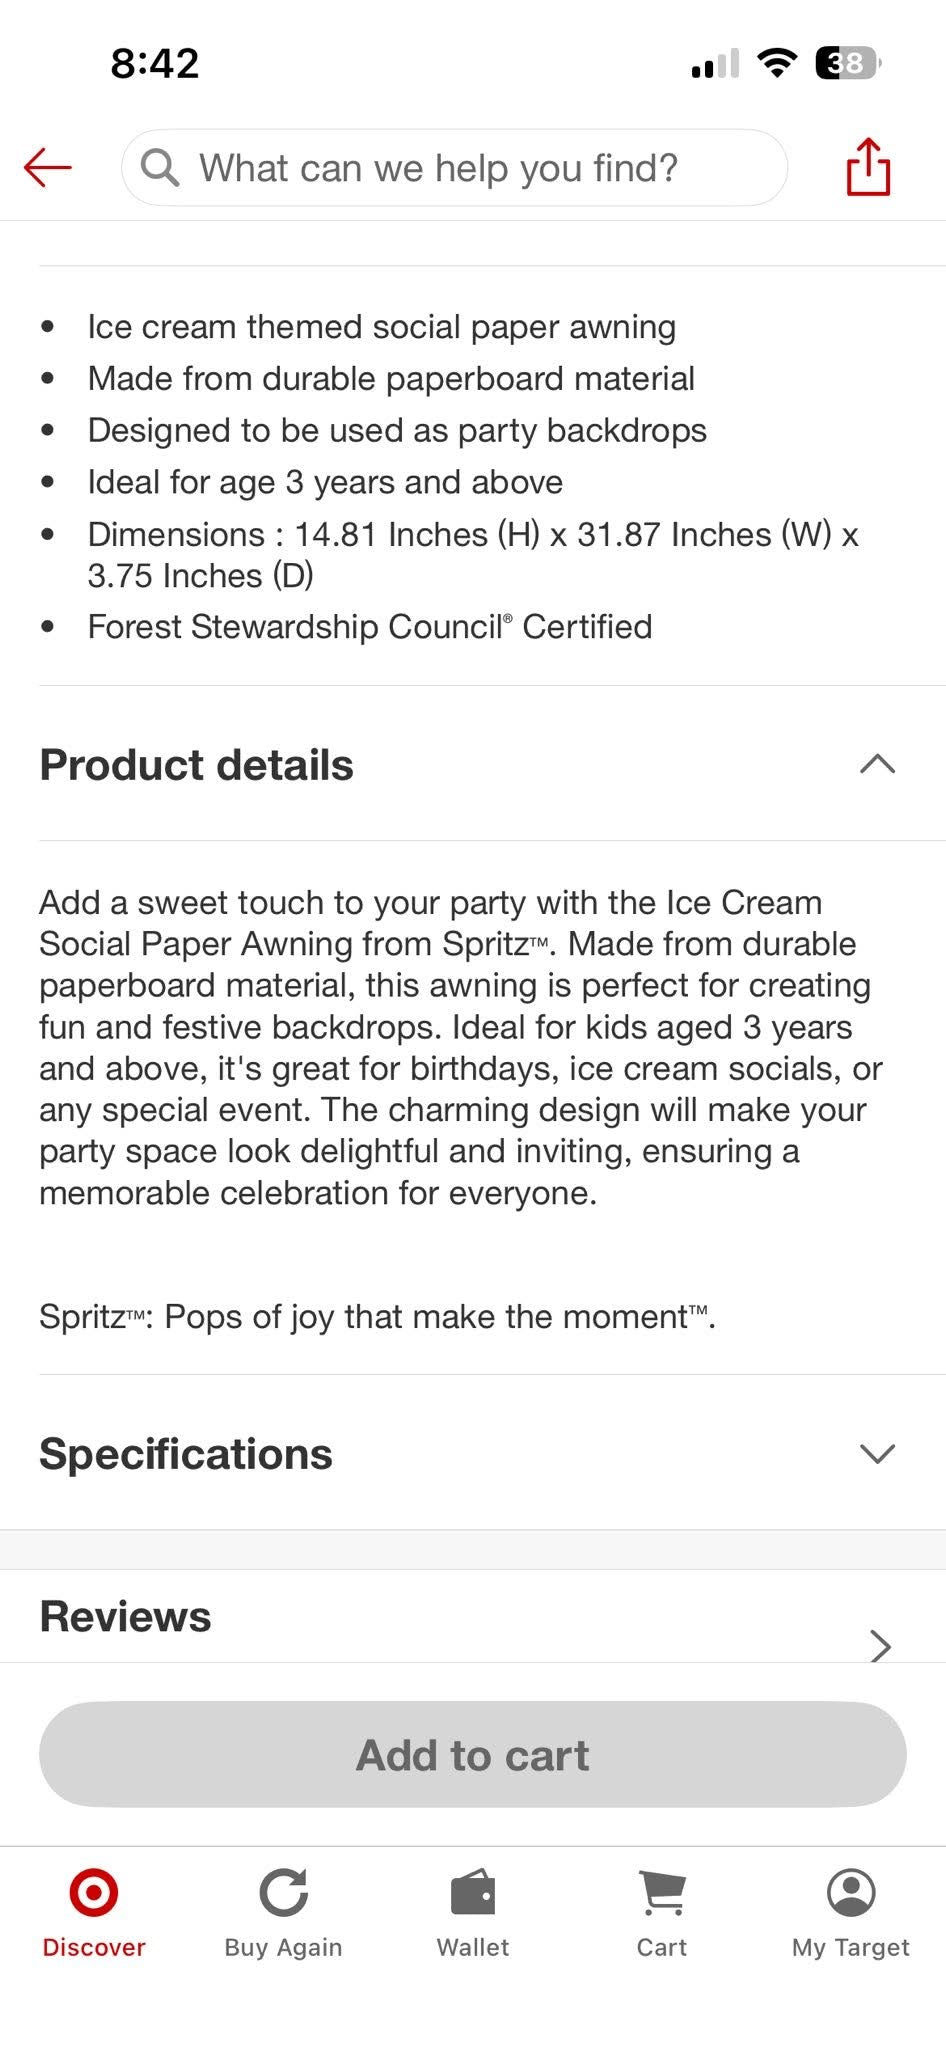Tap the product description paragraph
946x2048 pixels.
click(x=461, y=1048)
